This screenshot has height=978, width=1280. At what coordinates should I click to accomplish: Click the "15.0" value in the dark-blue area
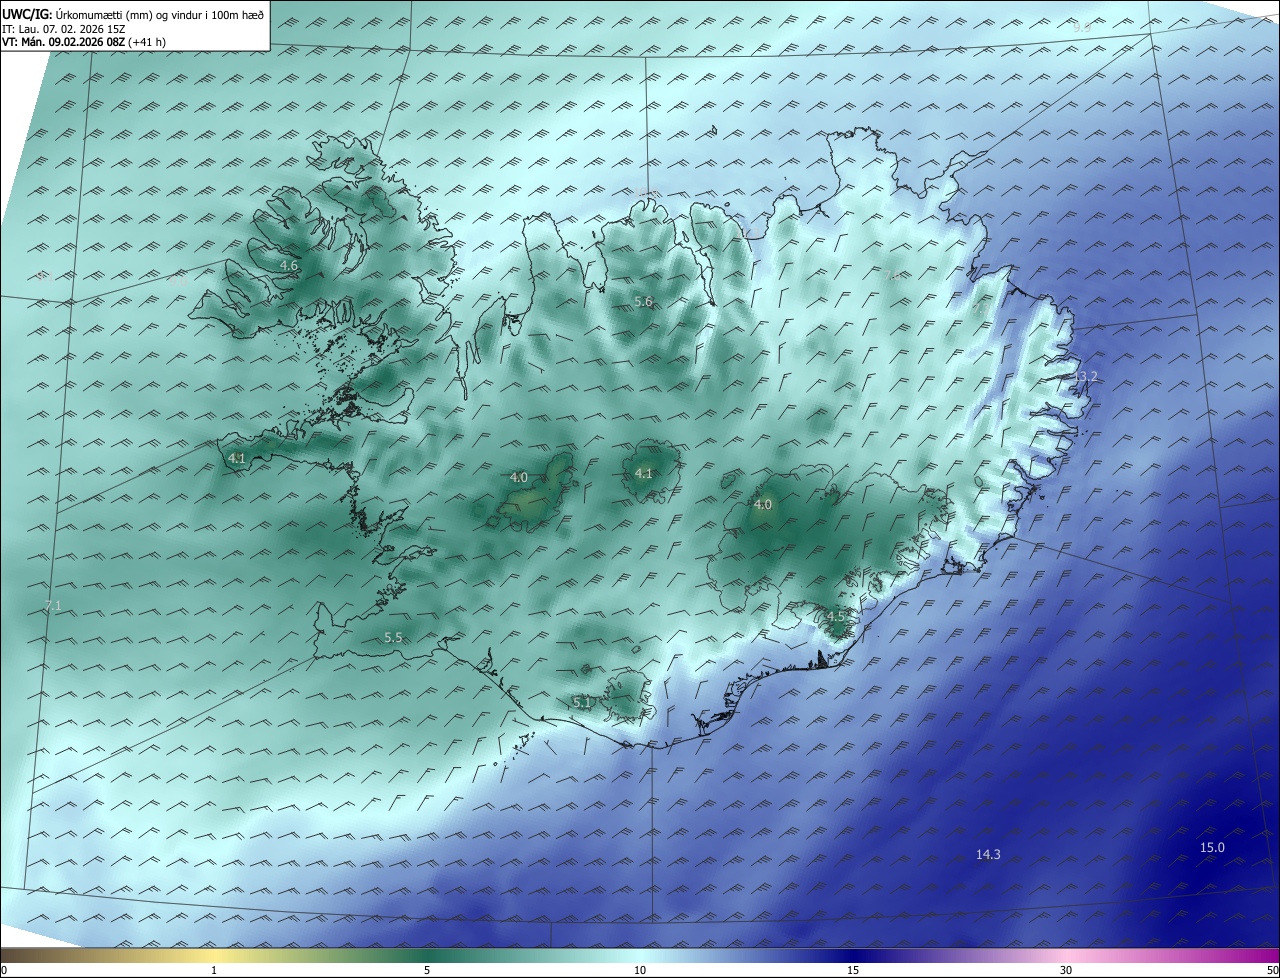1212,848
